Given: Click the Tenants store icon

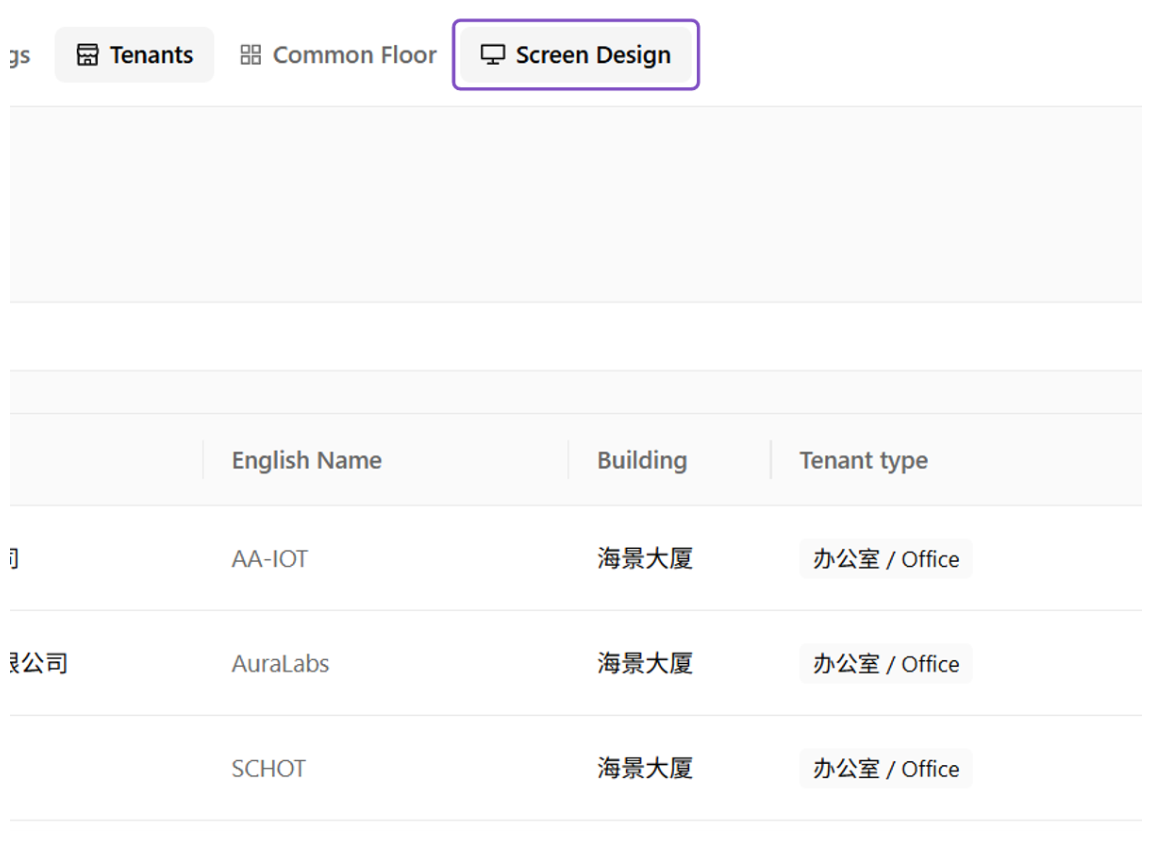Looking at the screenshot, I should click(x=87, y=55).
